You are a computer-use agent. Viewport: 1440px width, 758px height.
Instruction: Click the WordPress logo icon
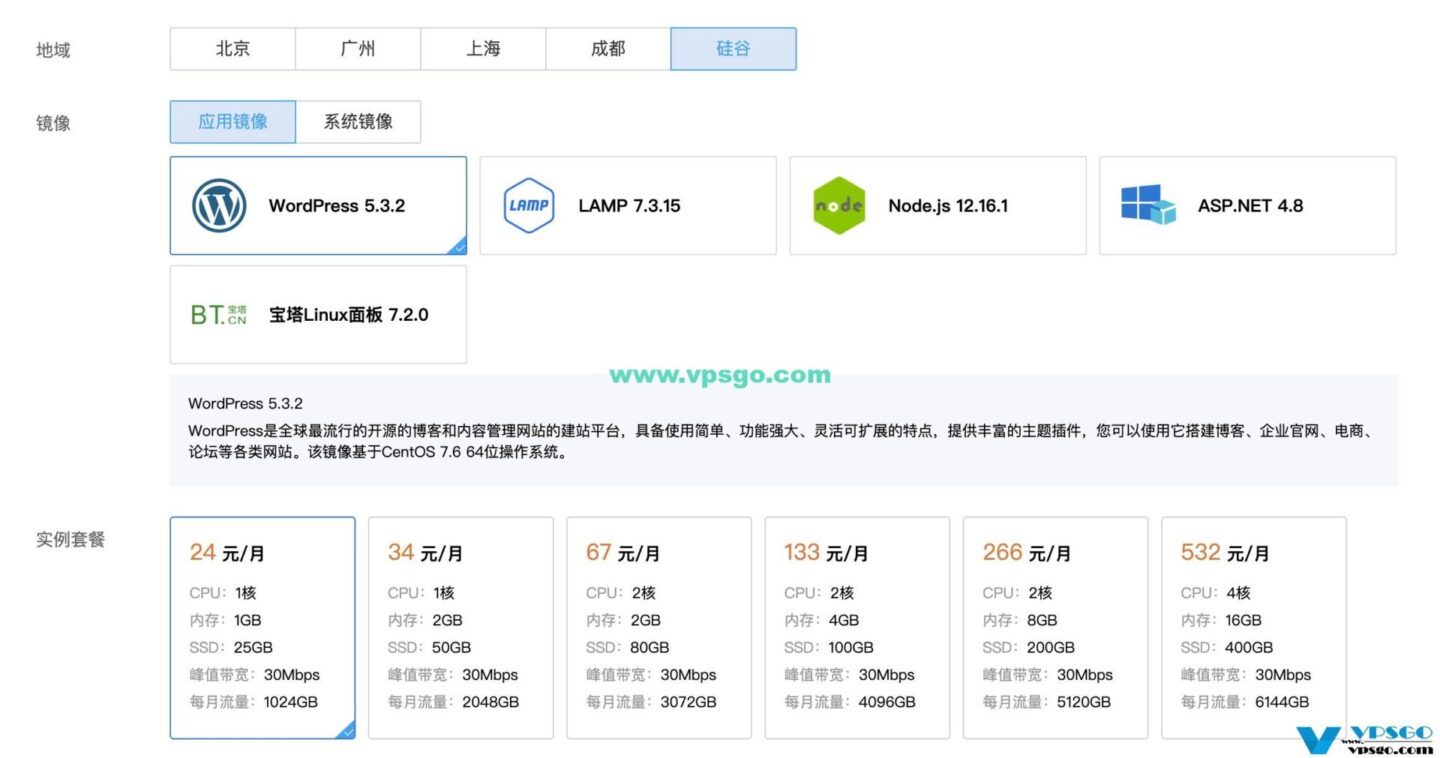(x=219, y=206)
